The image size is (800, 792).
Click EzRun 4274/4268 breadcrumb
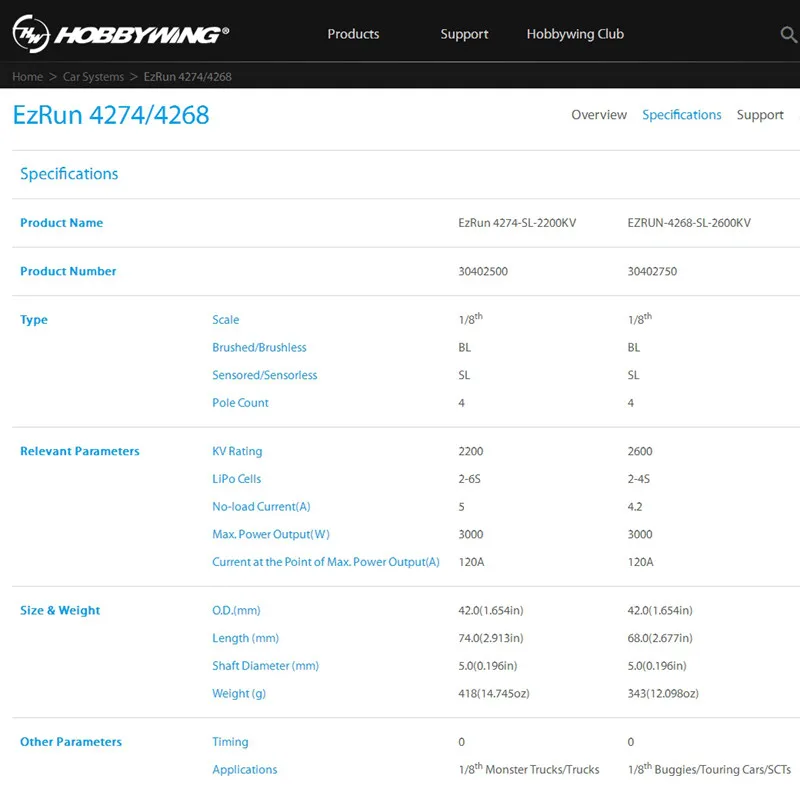pos(187,77)
